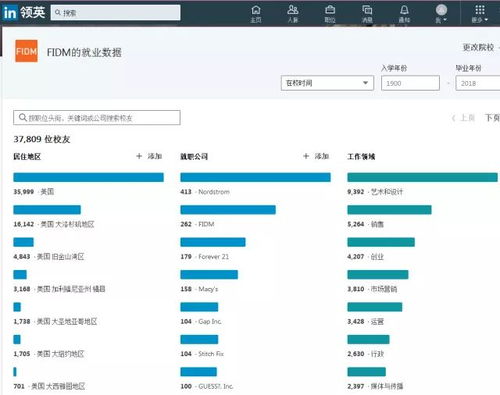
Task: Click the FIDM orange logo
Action: click(x=26, y=51)
